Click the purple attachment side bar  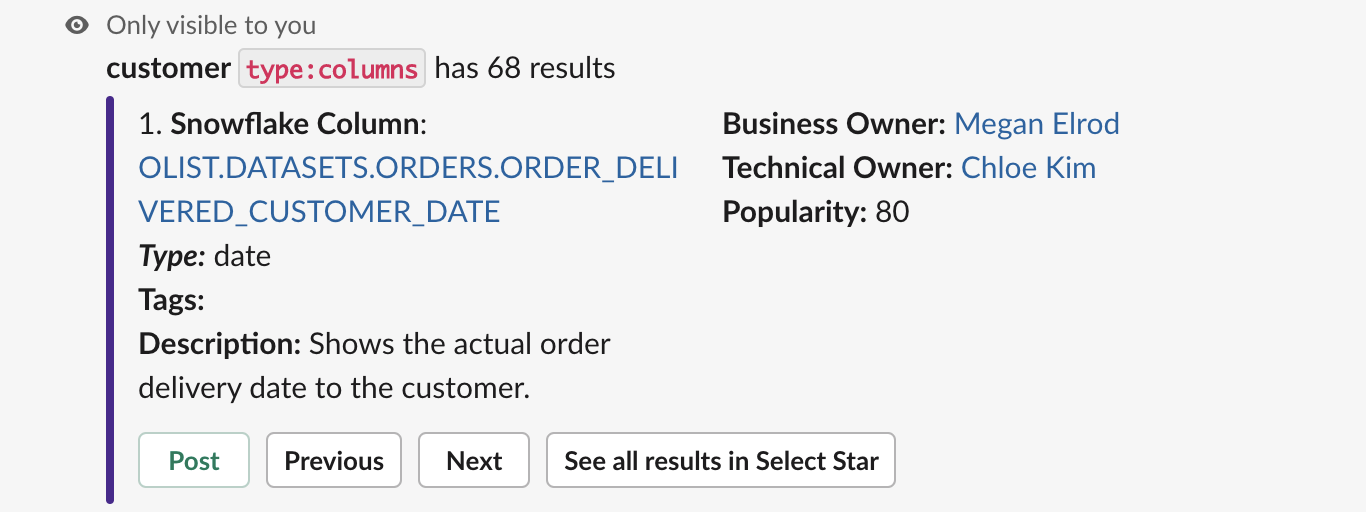pyautogui.click(x=110, y=300)
